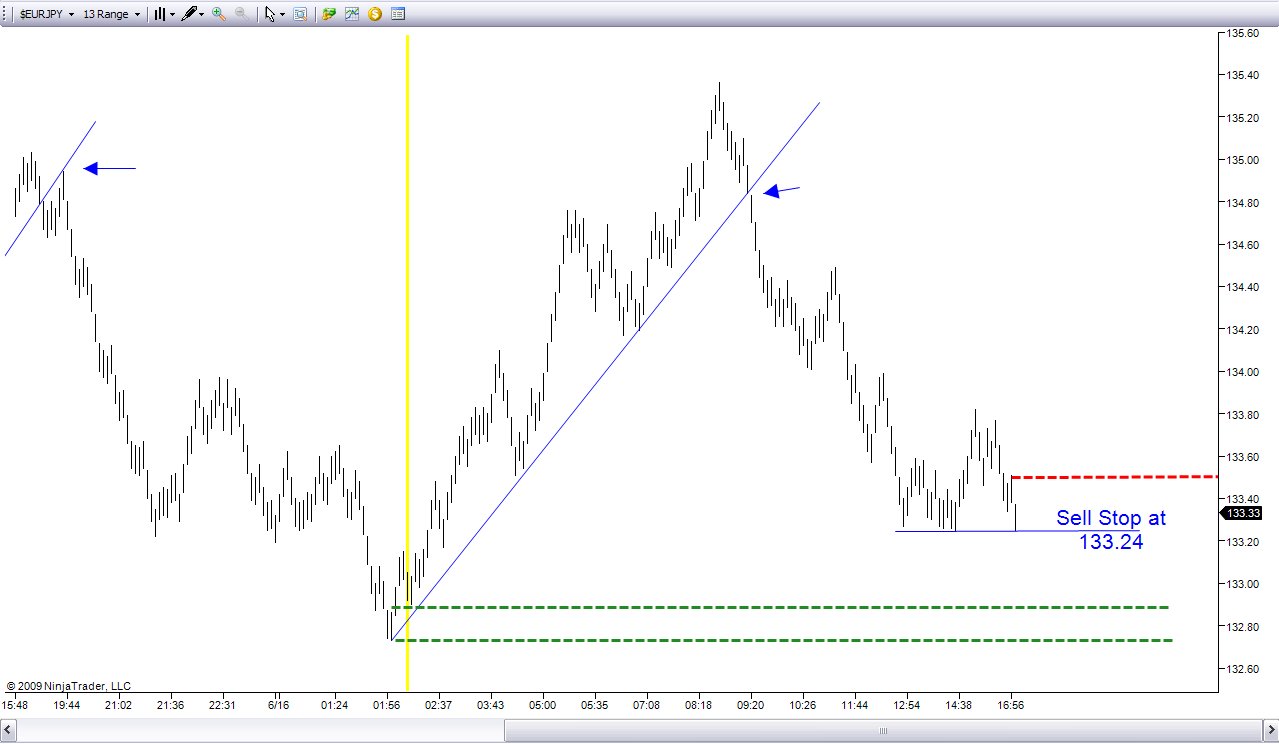The height and width of the screenshot is (744, 1279).
Task: Open the $EURJPY instrument selector
Action: tap(47, 14)
